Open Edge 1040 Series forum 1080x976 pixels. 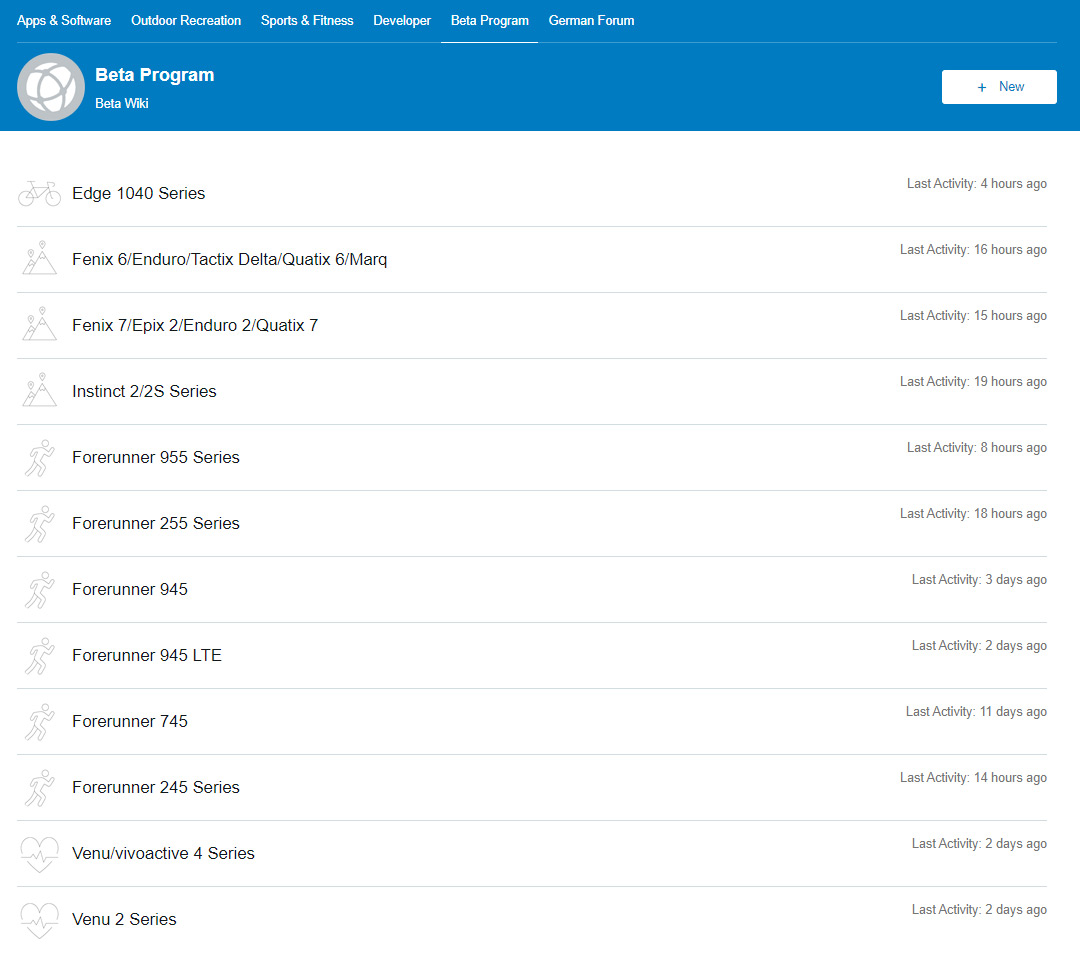pos(138,194)
